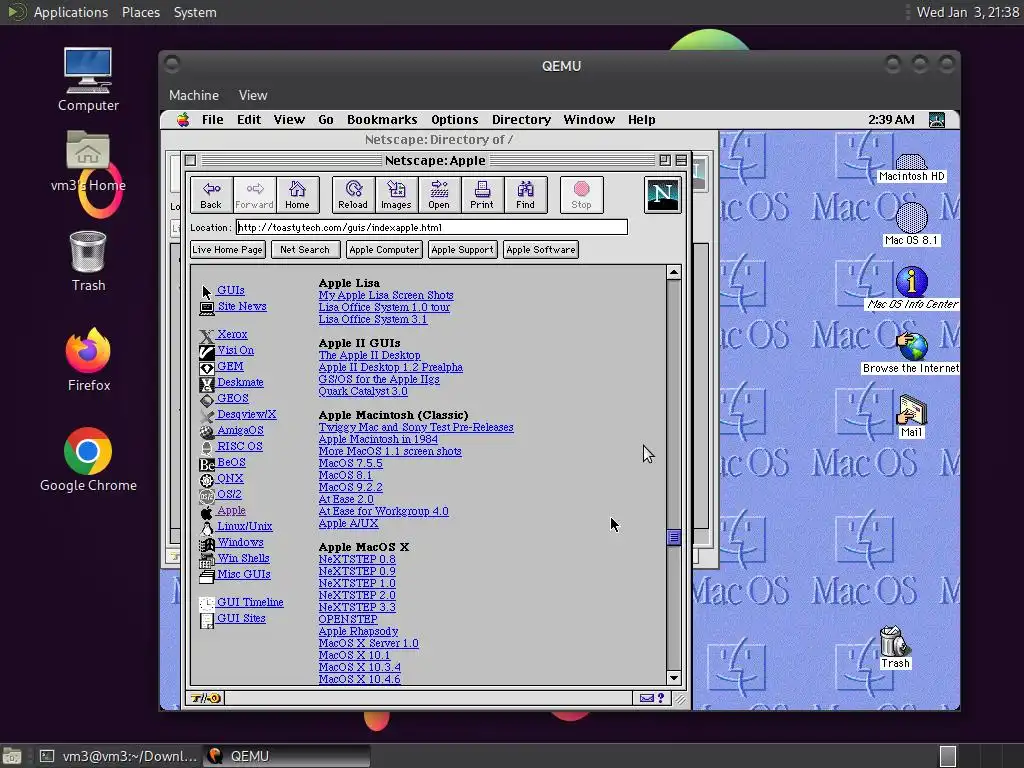
Task: Follow the BeOS sidebar link
Action: coord(231,462)
